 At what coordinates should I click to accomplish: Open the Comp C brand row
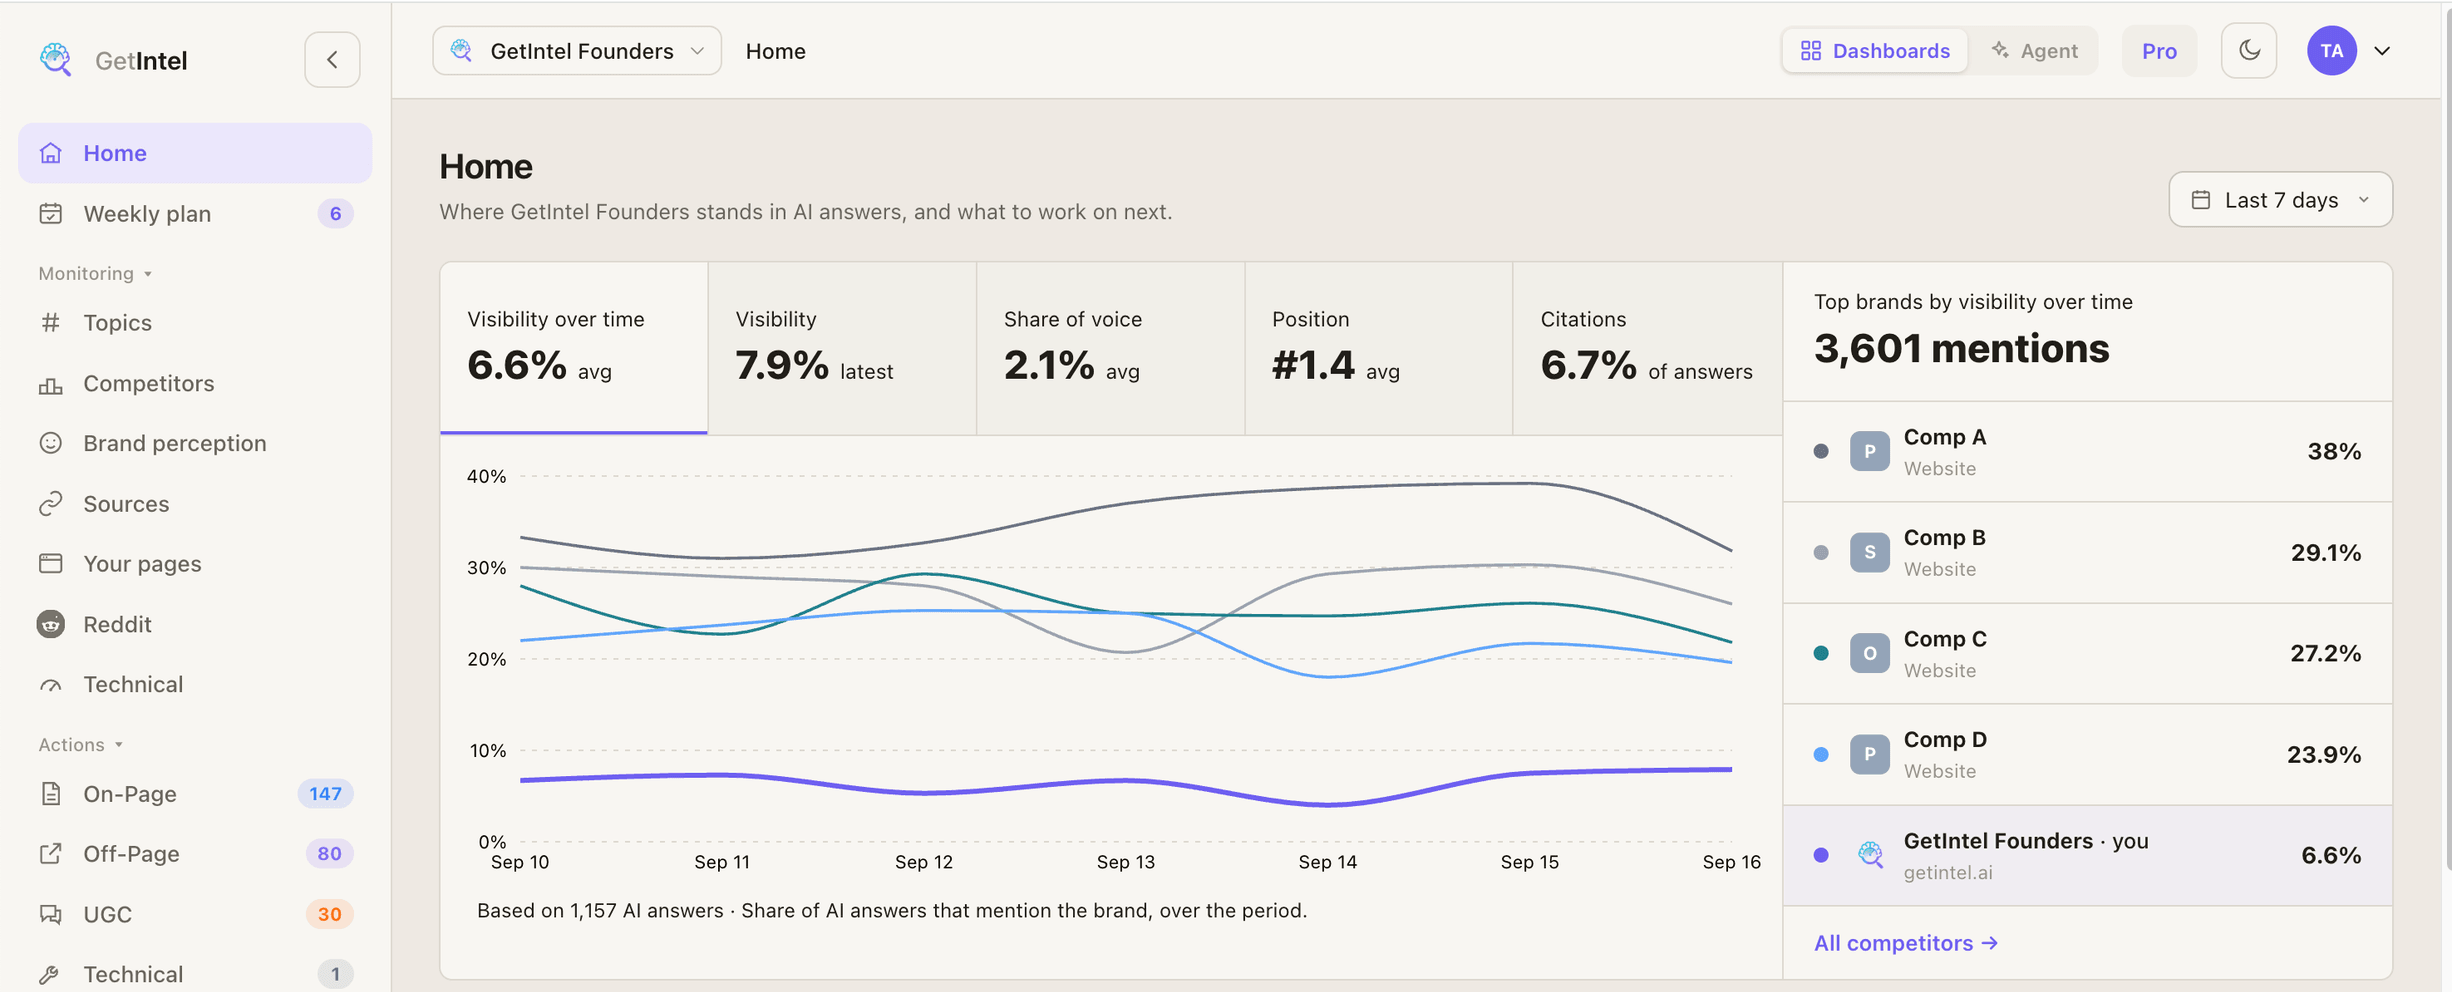click(2088, 653)
